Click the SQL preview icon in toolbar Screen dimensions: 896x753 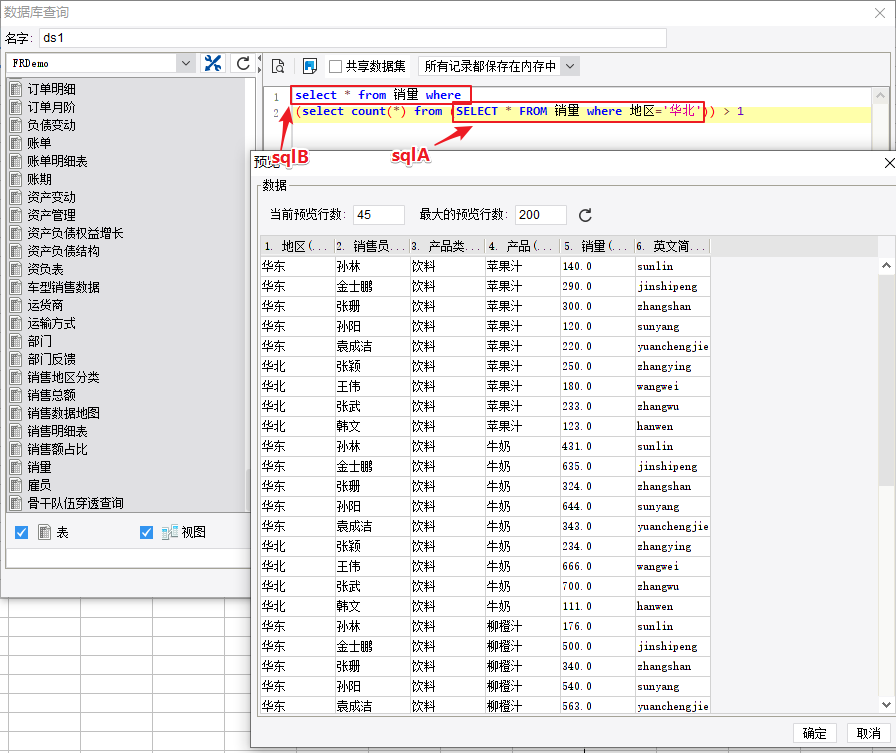(278, 66)
